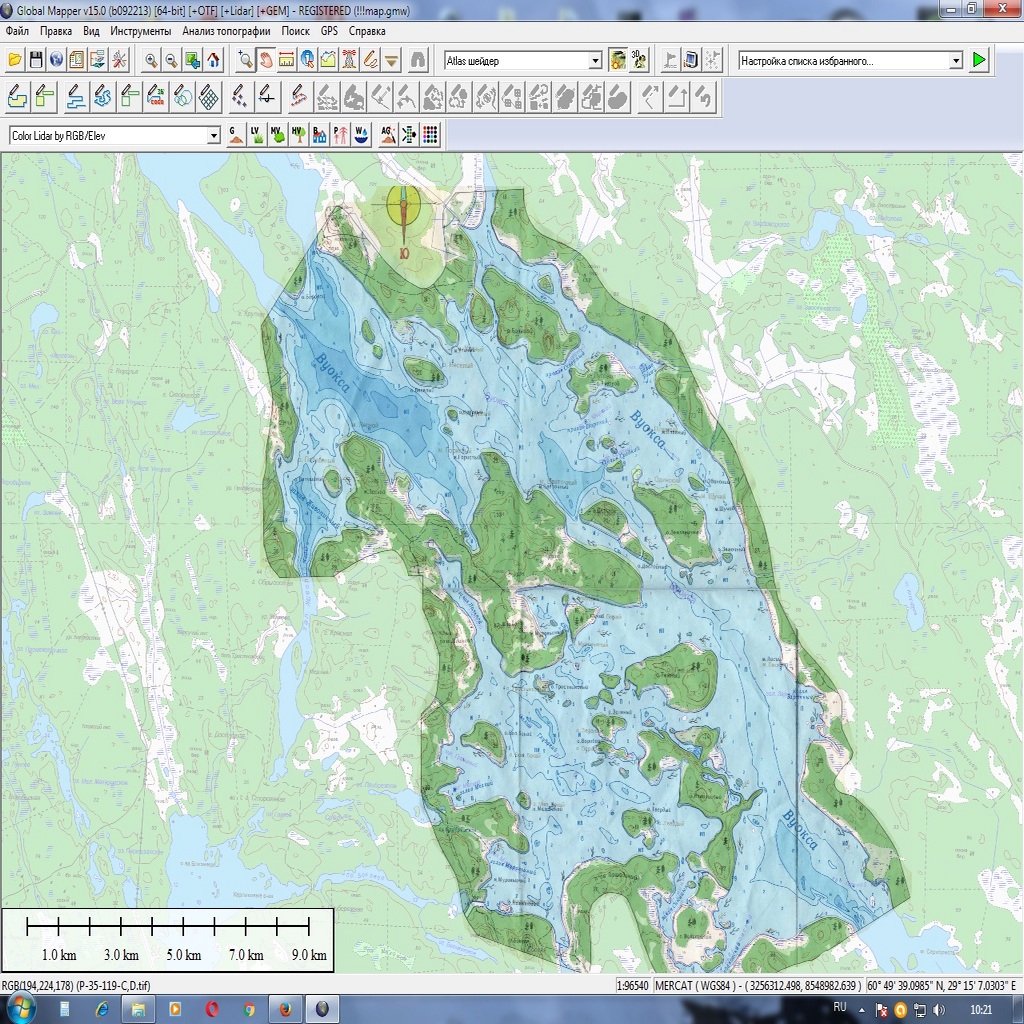Open the Анализ топографии menu
The height and width of the screenshot is (1024, 1024).
coord(226,31)
